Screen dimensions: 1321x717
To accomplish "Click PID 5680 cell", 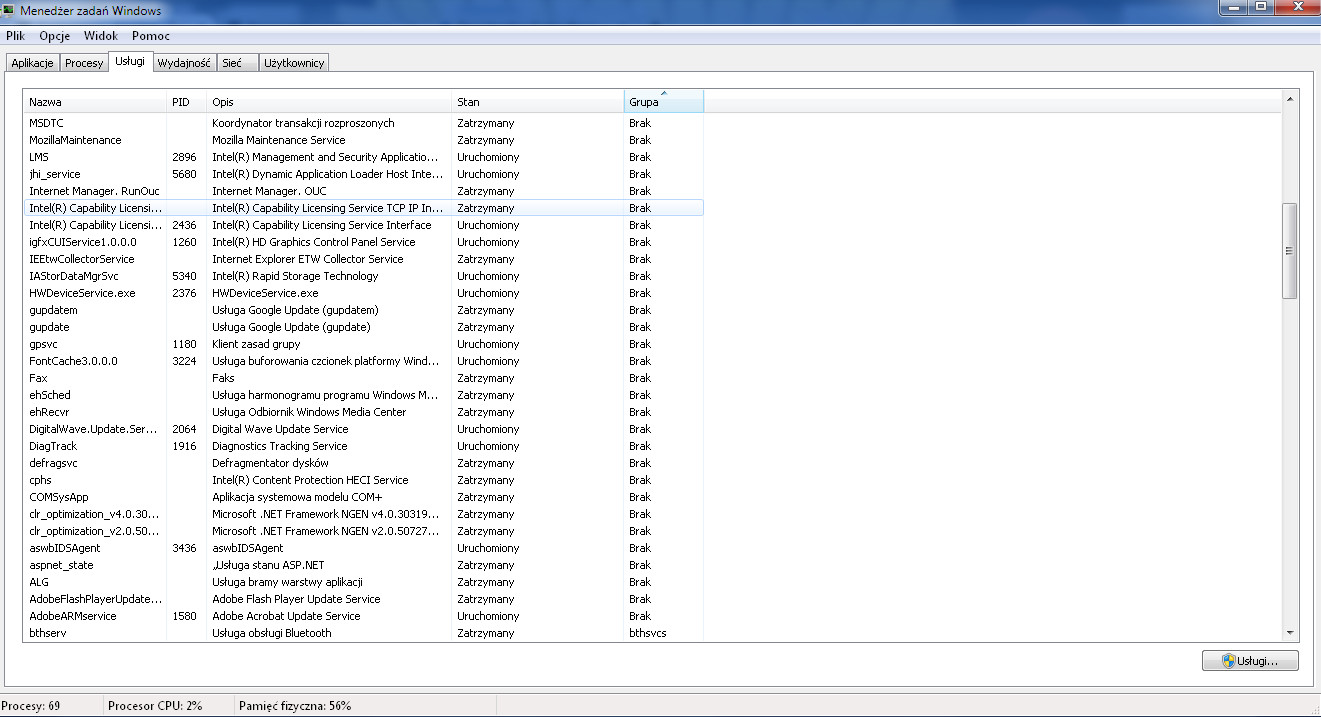I will click(x=185, y=174).
